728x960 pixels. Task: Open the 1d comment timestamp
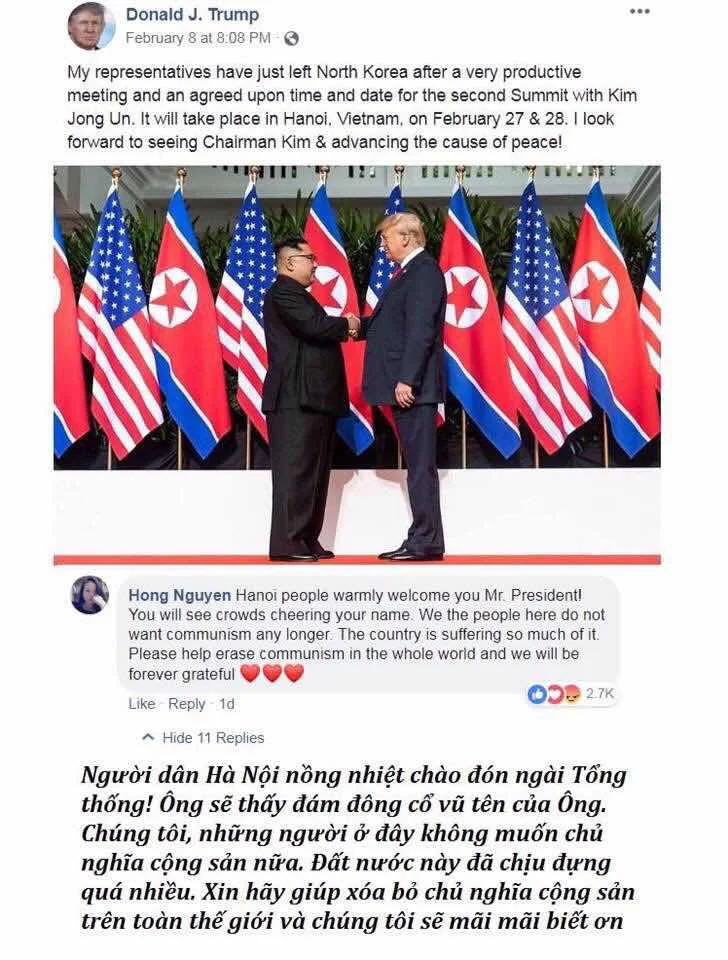tap(227, 704)
